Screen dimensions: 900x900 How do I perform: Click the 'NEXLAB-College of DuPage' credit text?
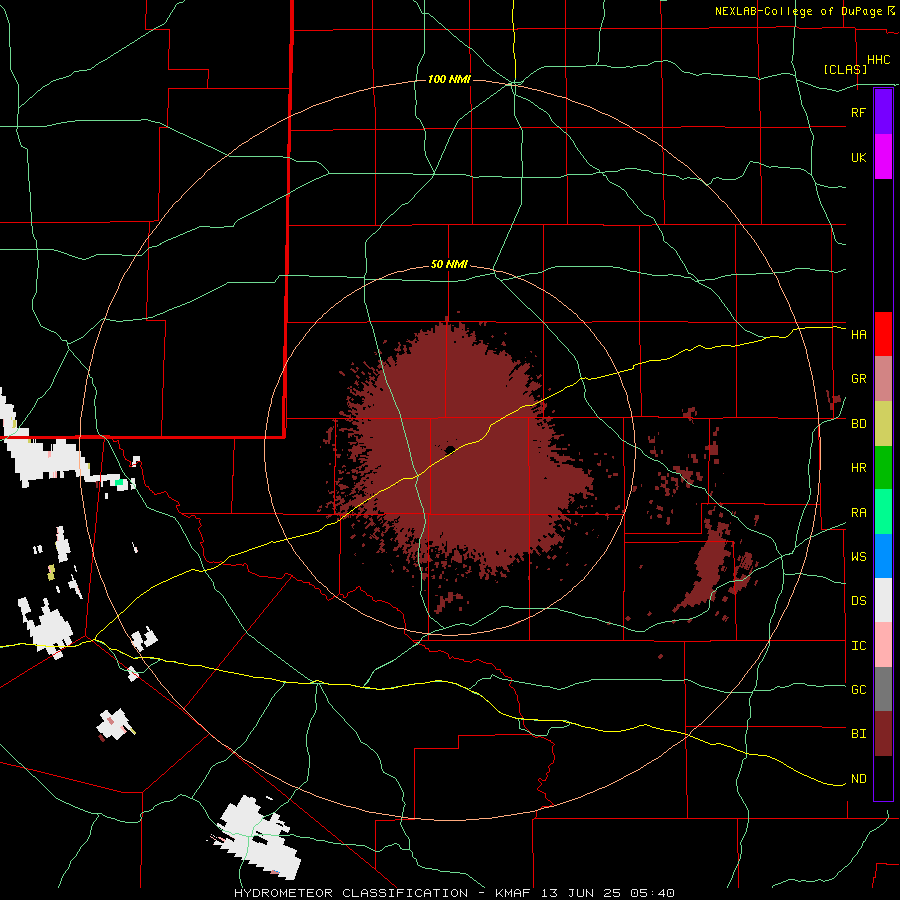click(798, 11)
